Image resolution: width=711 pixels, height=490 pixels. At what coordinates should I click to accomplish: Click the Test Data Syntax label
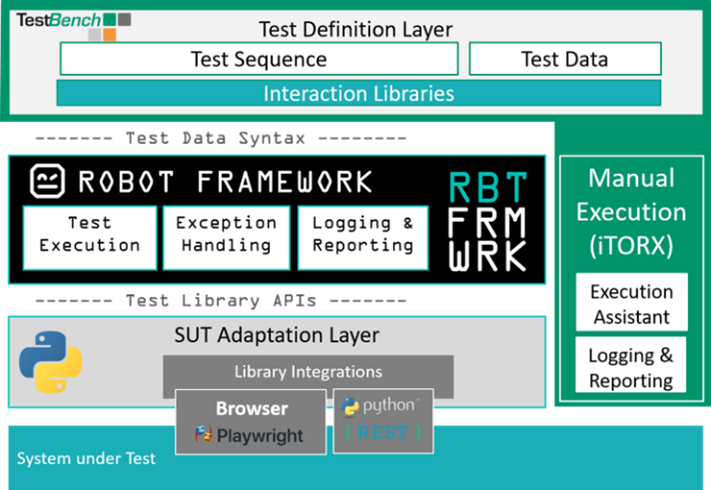[x=215, y=138]
